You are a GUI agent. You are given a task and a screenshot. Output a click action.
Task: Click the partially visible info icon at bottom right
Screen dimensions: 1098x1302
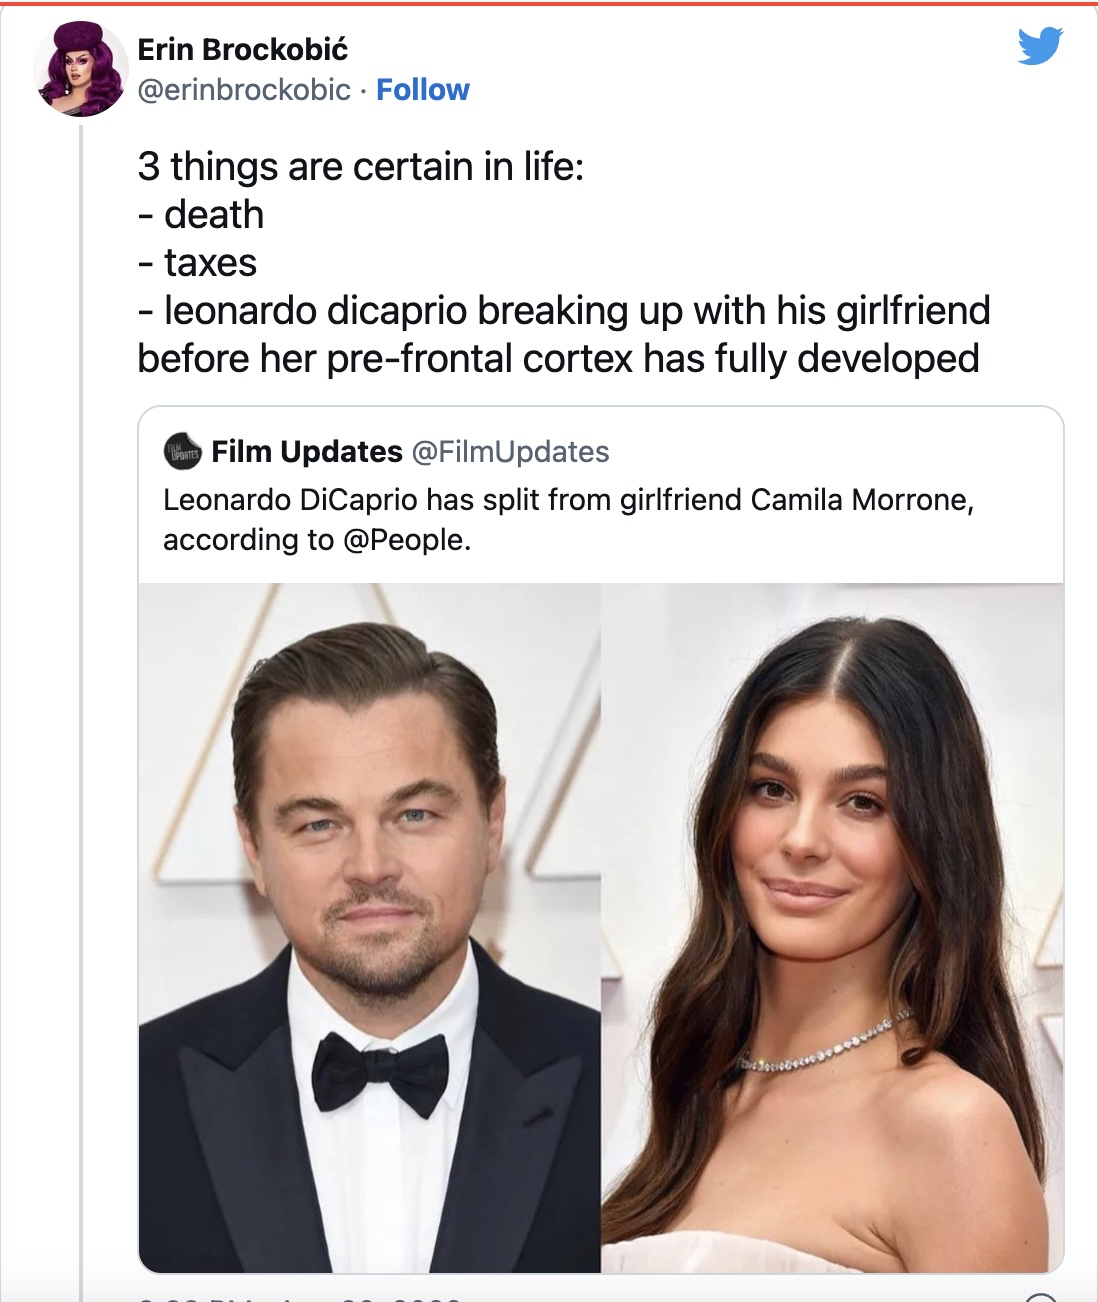pos(1041,1298)
